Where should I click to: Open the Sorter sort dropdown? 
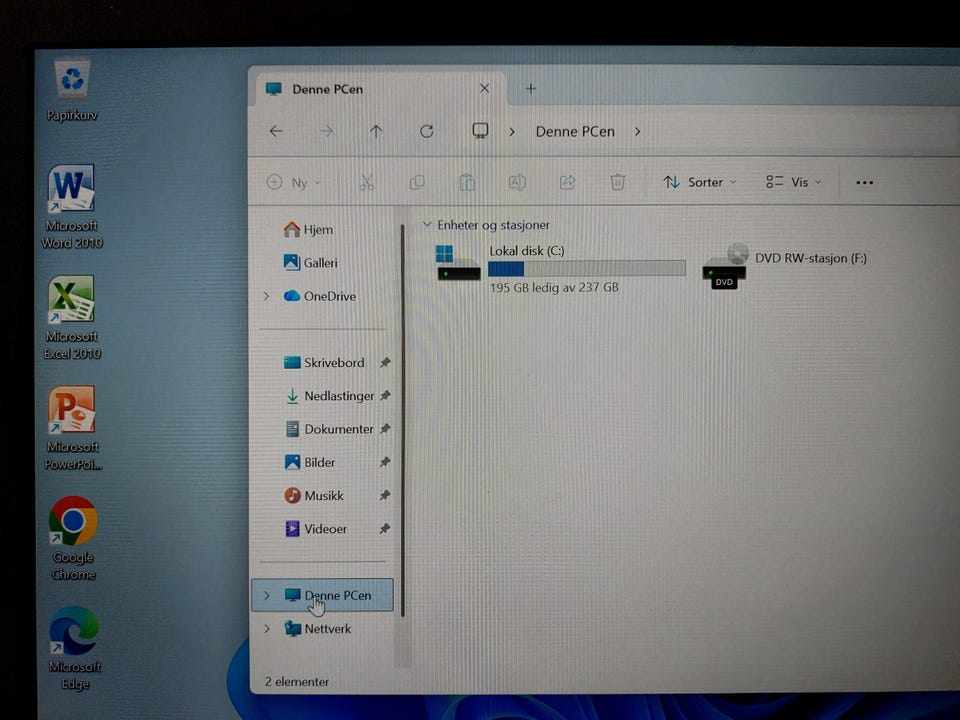[x=700, y=182]
